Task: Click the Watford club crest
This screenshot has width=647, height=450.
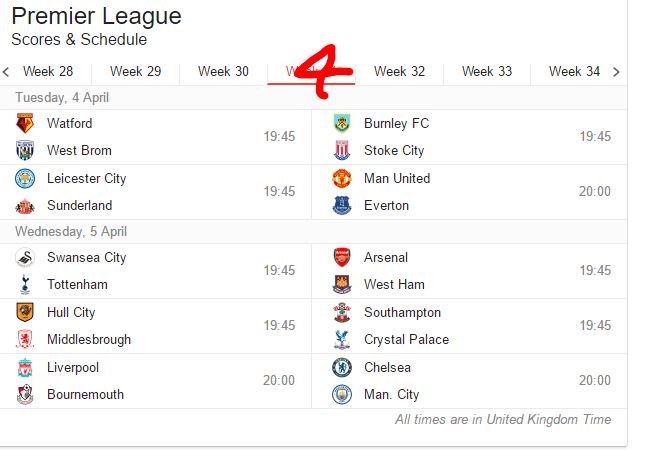Action: pyautogui.click(x=25, y=123)
